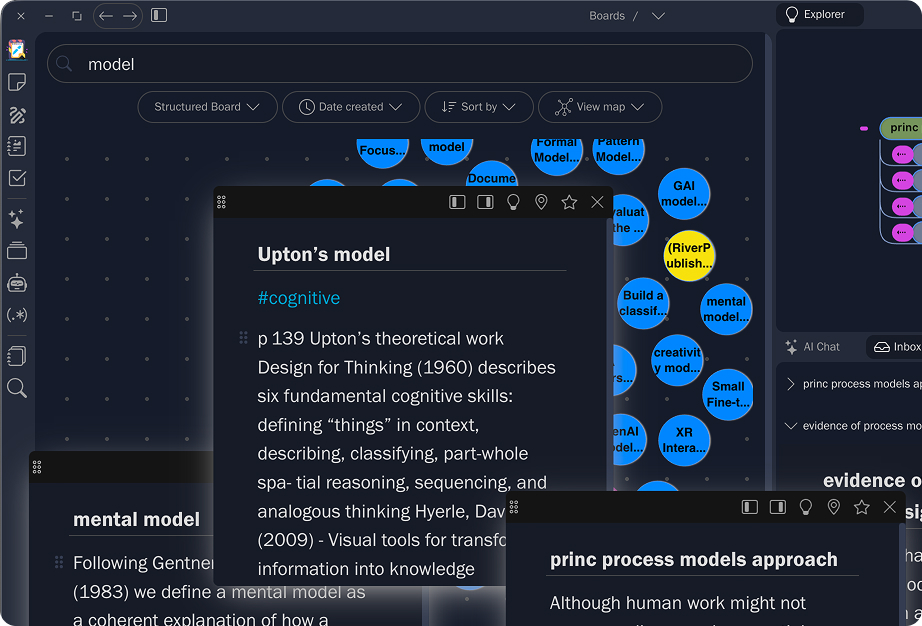Toggle the left sidebar panel in title bar
This screenshot has height=626, width=922.
click(x=159, y=15)
